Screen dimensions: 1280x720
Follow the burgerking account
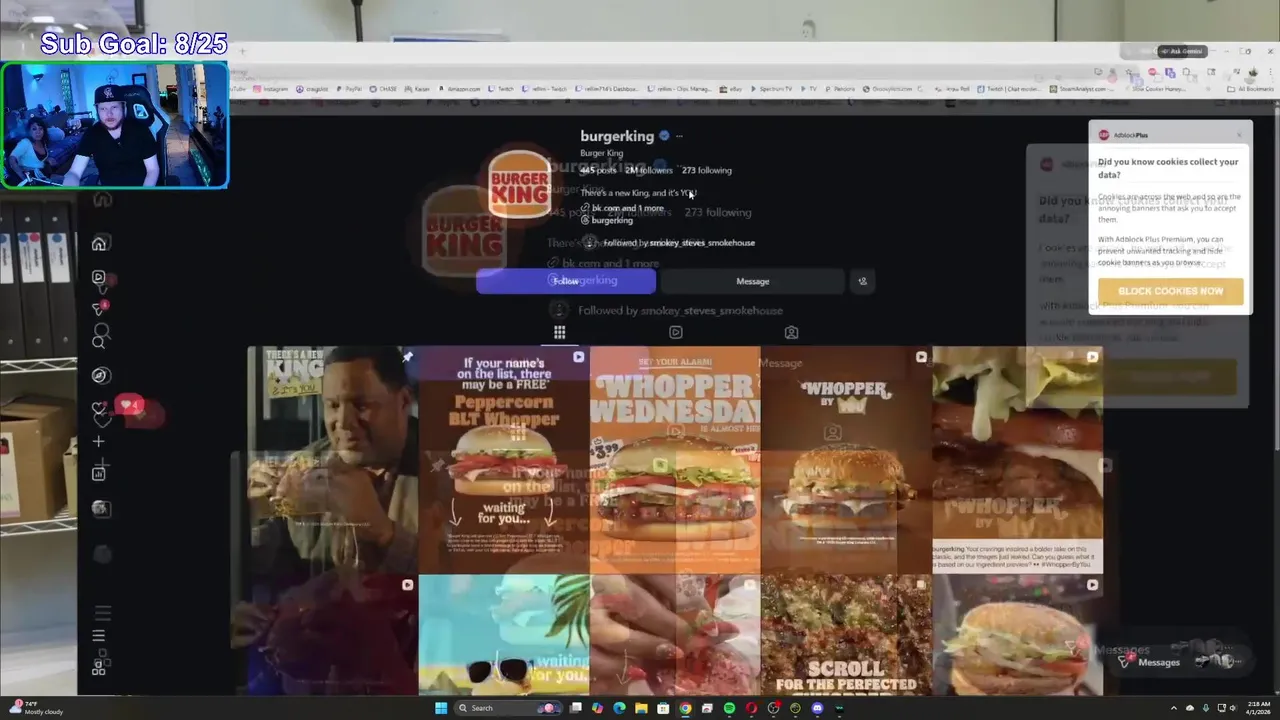566,281
